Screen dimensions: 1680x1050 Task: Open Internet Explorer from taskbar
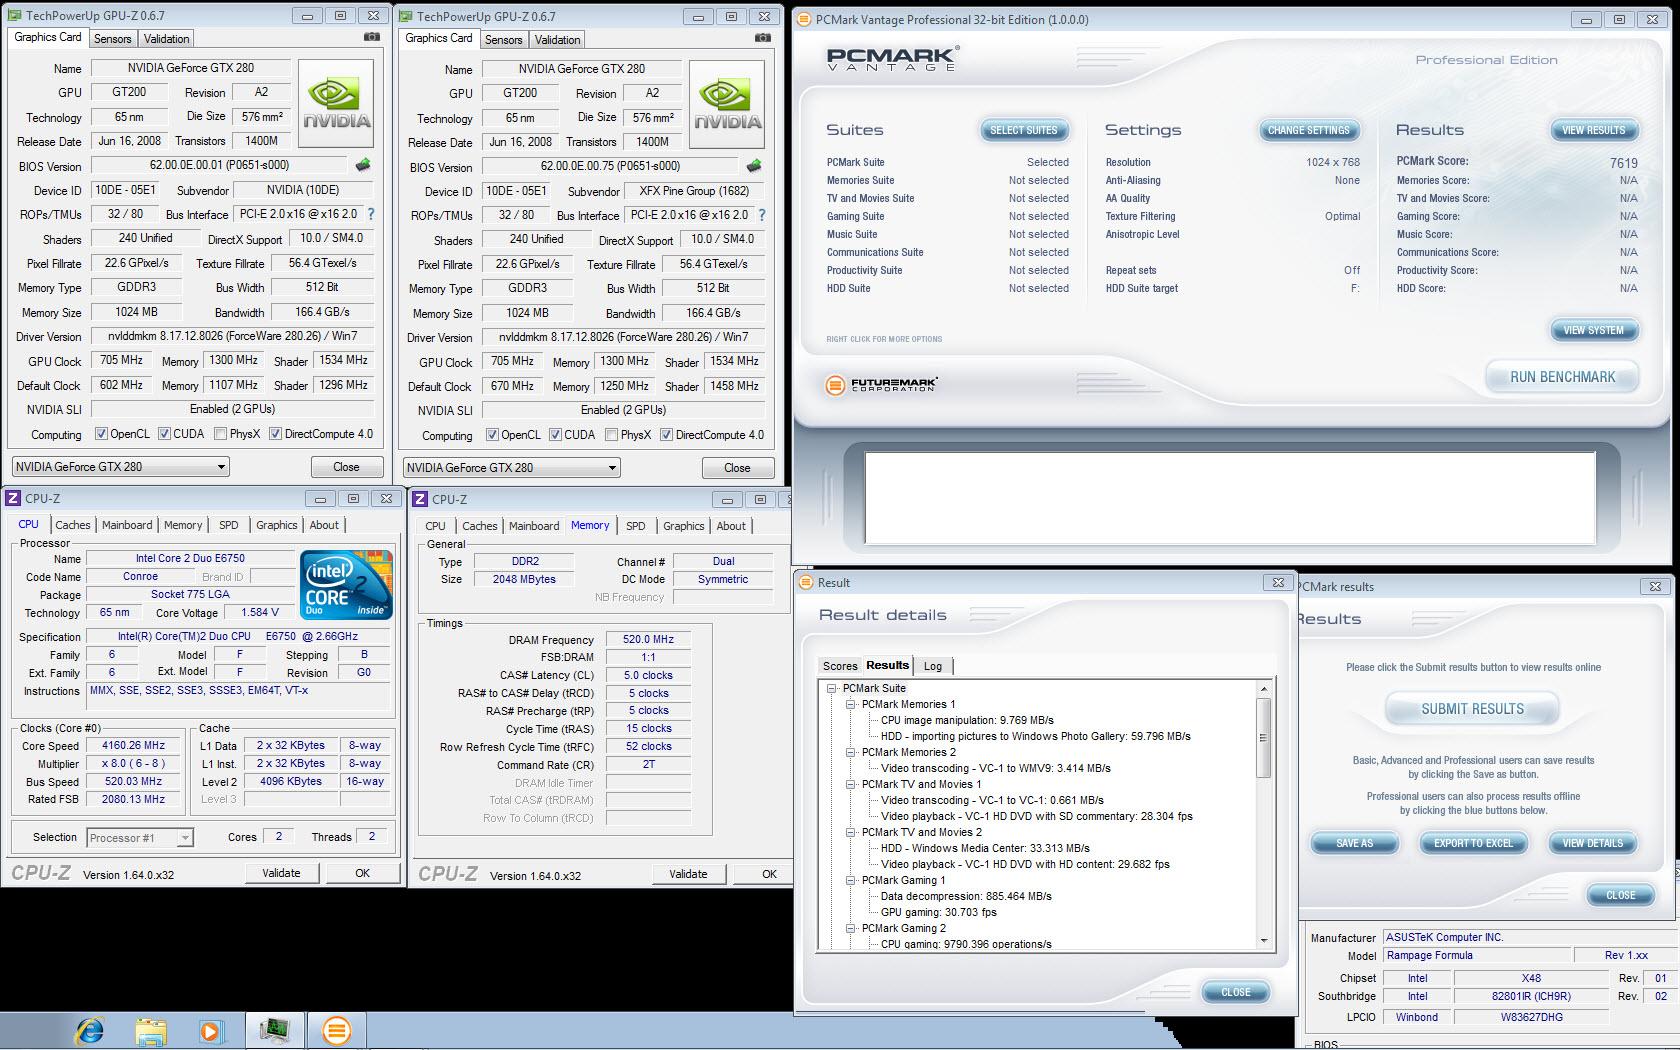coord(90,1030)
